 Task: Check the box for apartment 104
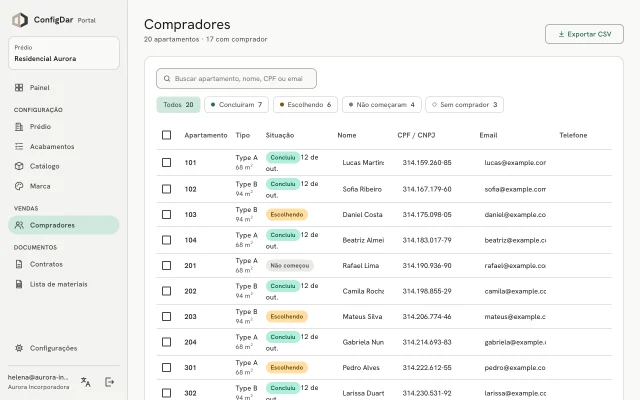coord(167,240)
